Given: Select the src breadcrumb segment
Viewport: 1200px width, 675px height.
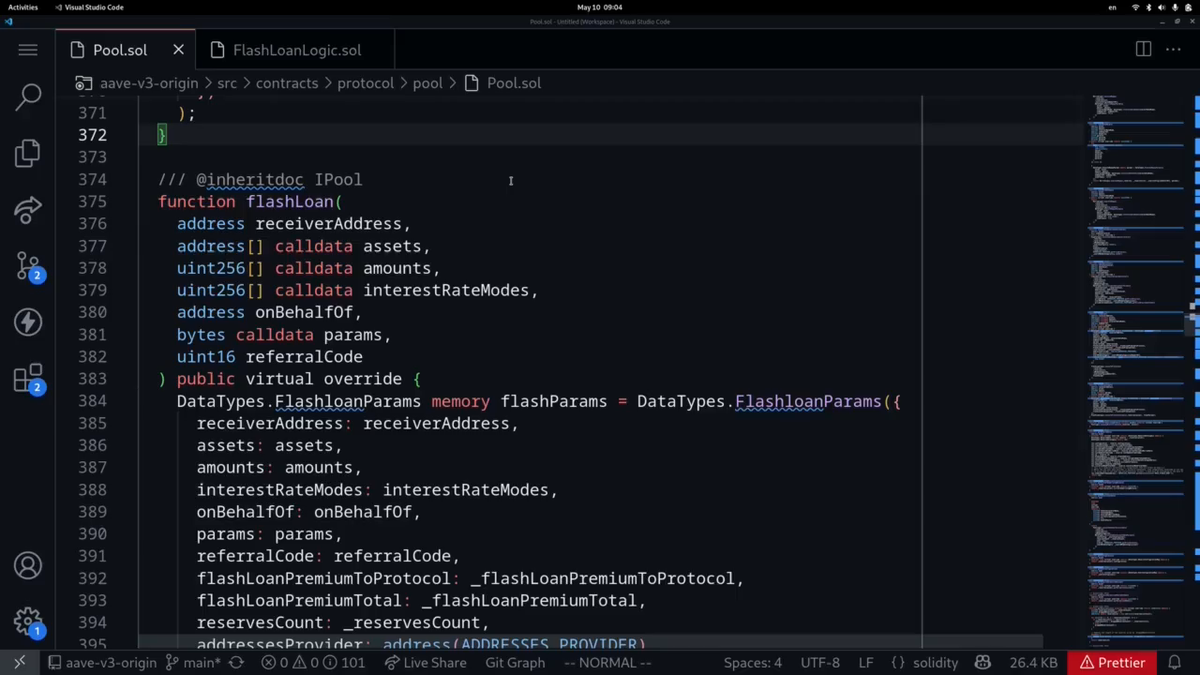Looking at the screenshot, I should click(x=227, y=83).
